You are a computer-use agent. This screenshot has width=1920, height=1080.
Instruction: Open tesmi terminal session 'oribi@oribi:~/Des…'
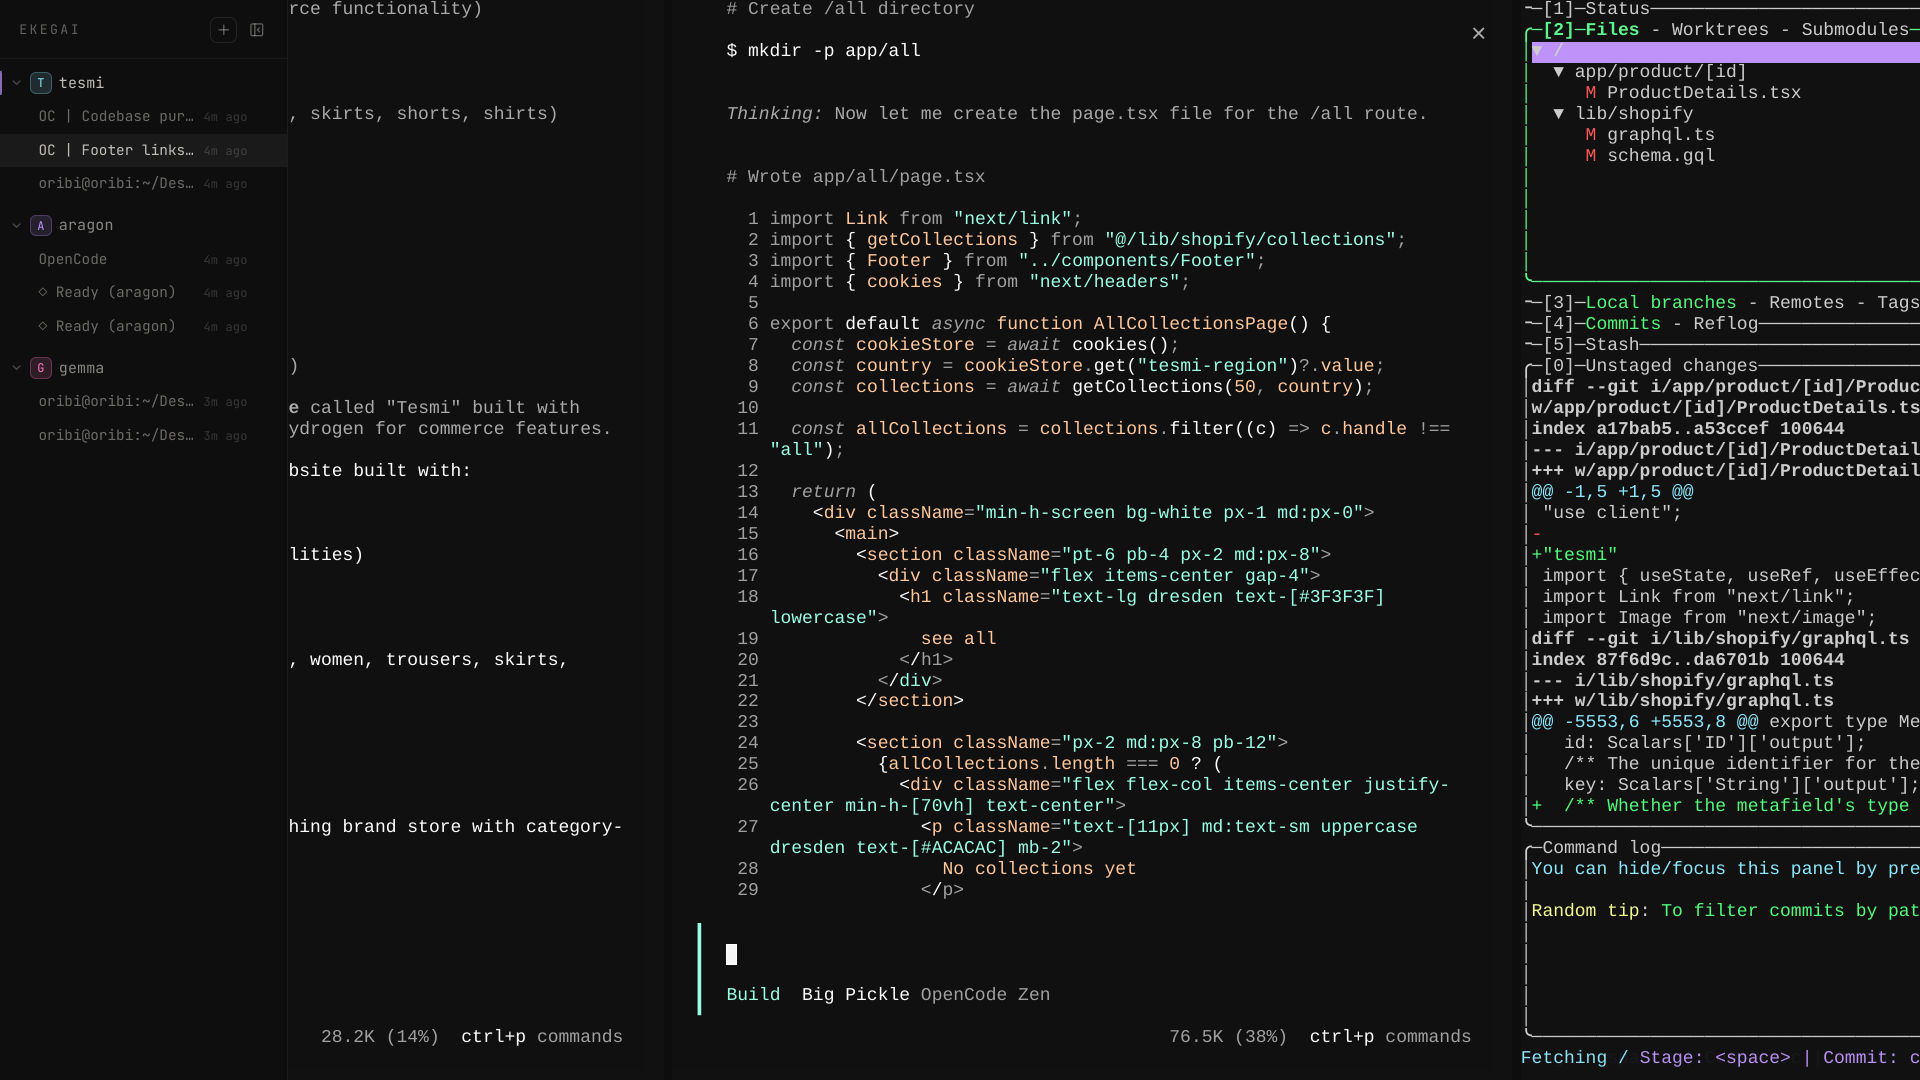click(143, 184)
